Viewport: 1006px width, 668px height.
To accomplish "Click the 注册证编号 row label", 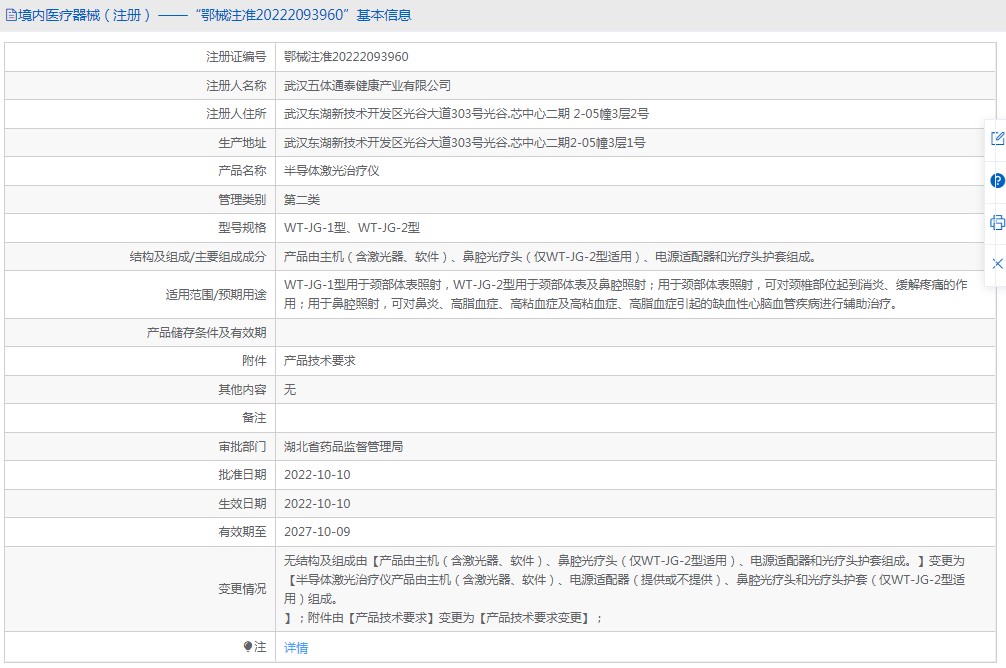I will coord(235,56).
